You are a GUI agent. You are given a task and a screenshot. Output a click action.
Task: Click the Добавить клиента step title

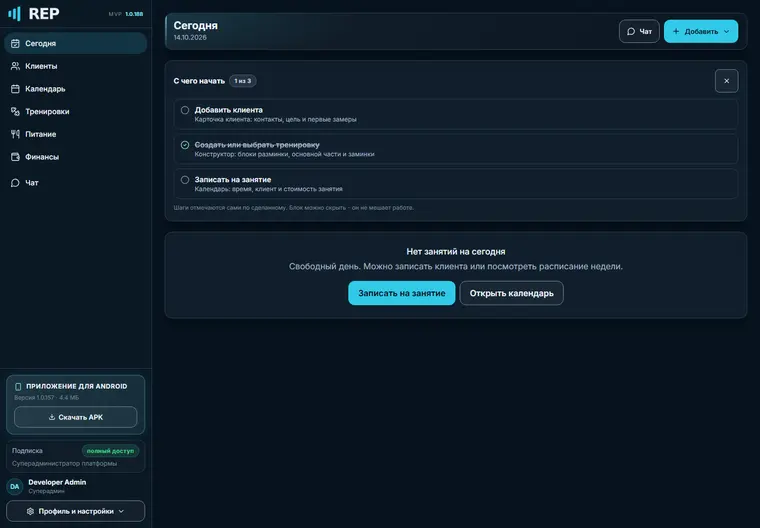[x=229, y=110]
